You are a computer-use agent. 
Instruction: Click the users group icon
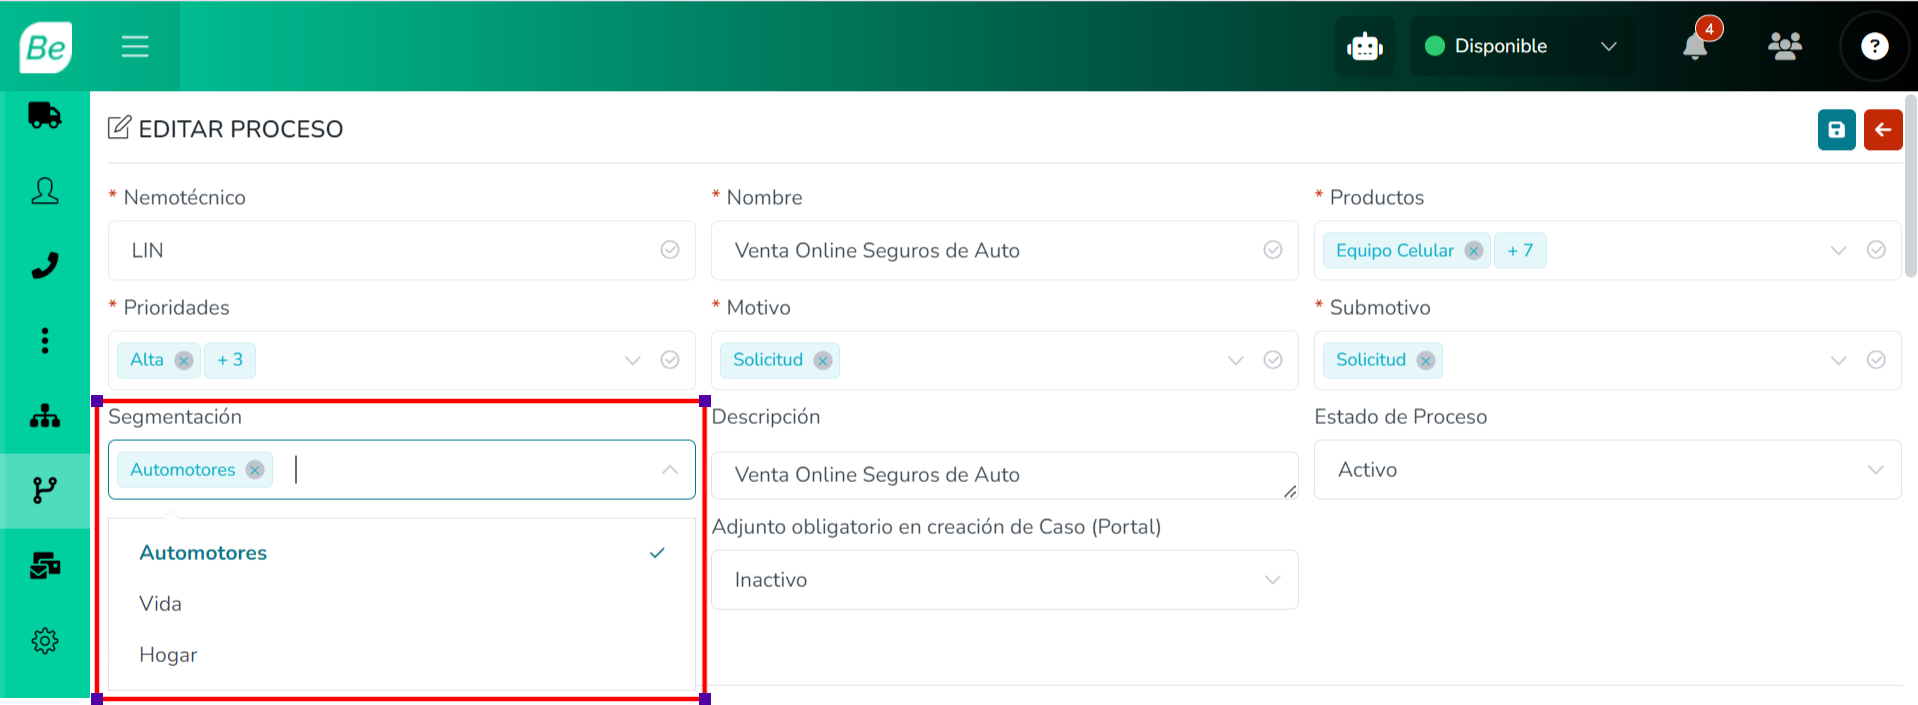tap(1785, 46)
